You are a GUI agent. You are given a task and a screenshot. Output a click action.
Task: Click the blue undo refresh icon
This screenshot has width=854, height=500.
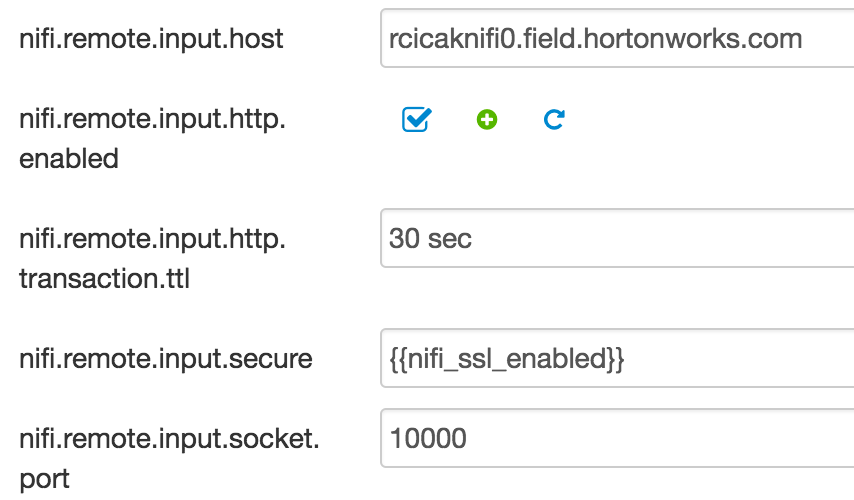554,120
